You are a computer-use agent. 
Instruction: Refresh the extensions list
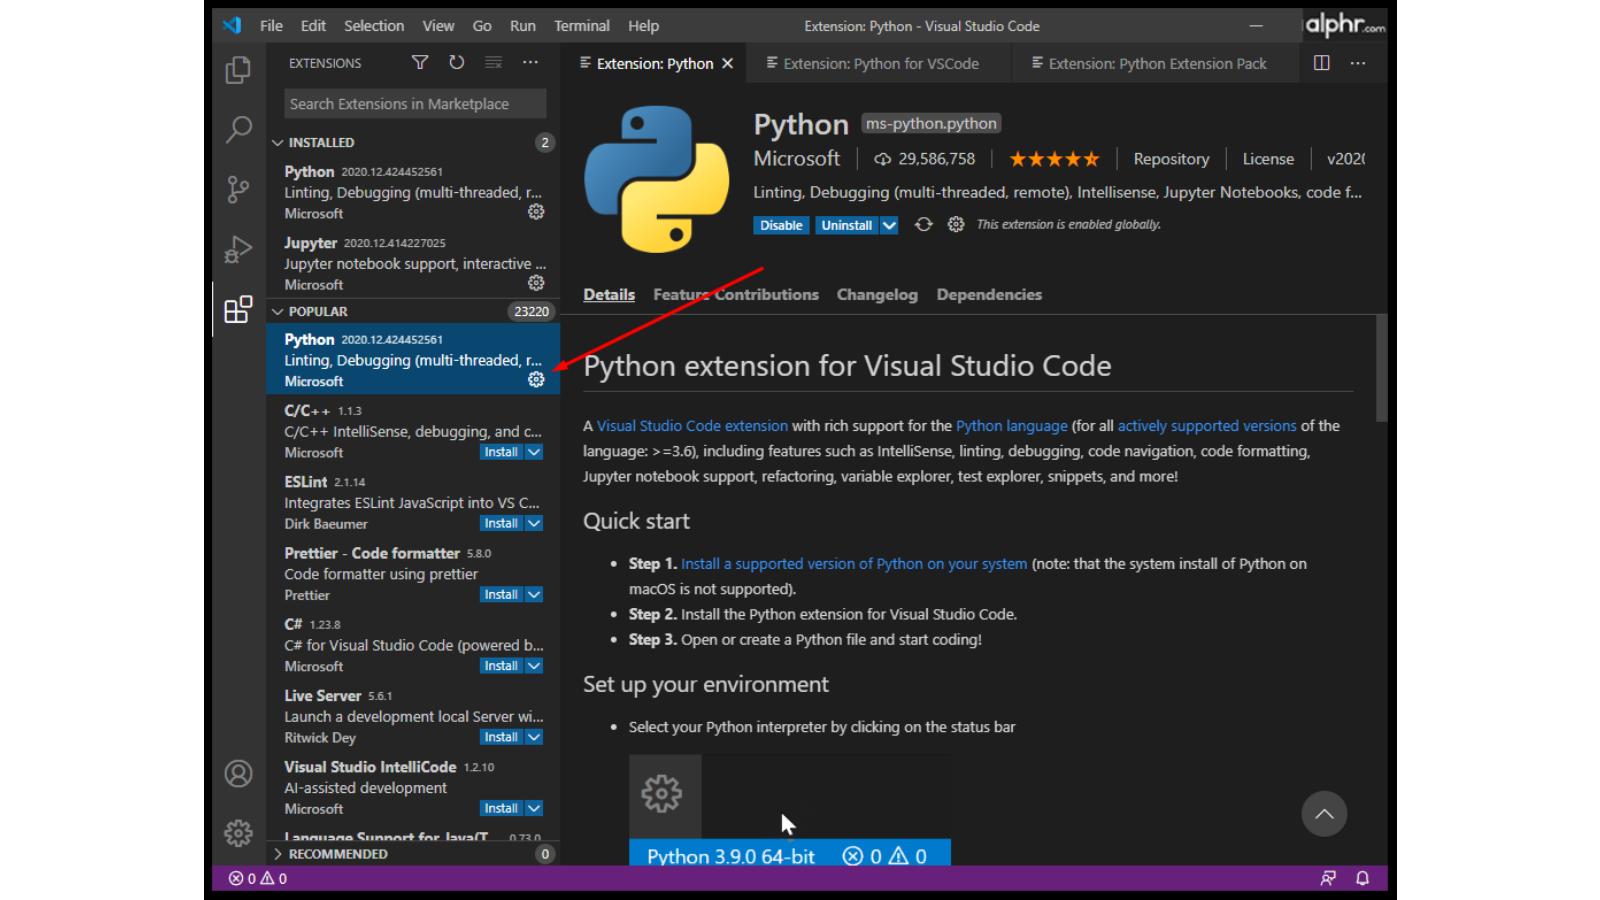457,63
